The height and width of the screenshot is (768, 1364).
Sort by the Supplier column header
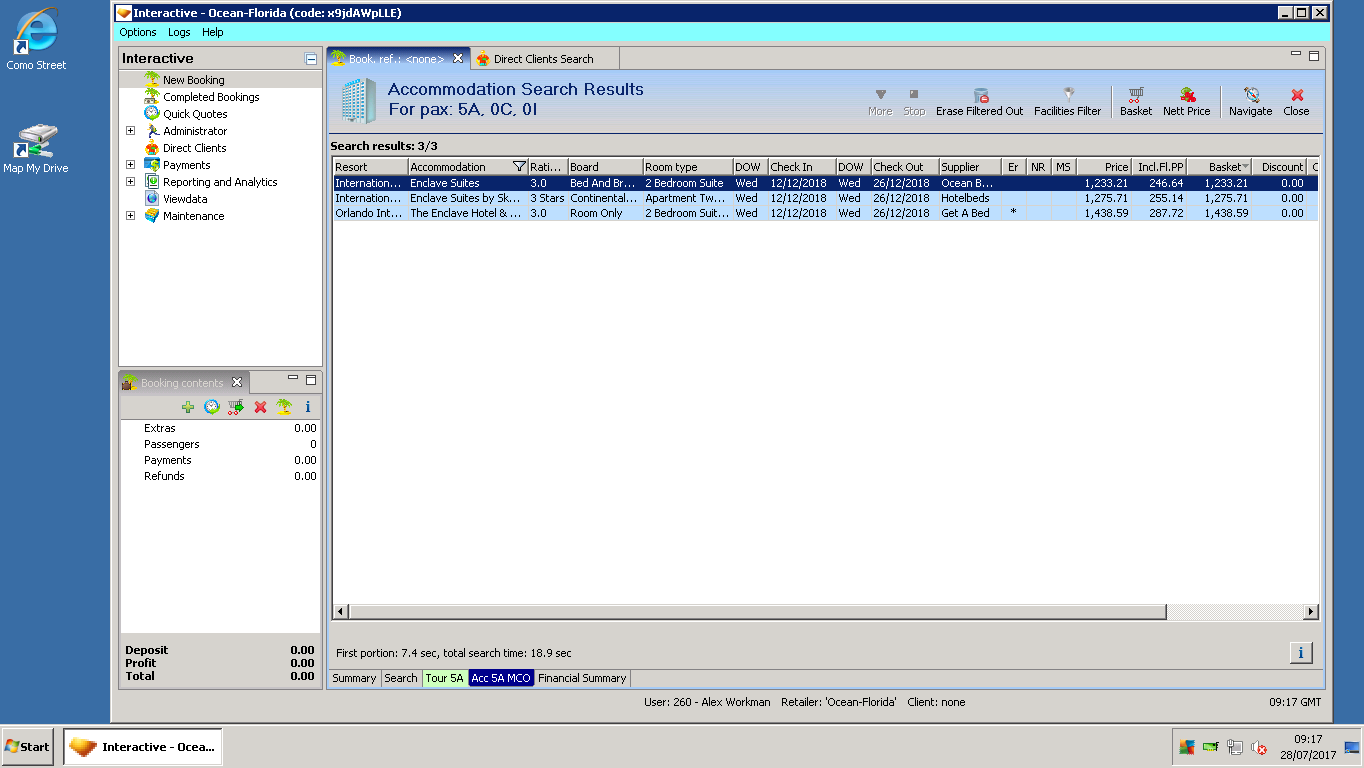coord(971,167)
